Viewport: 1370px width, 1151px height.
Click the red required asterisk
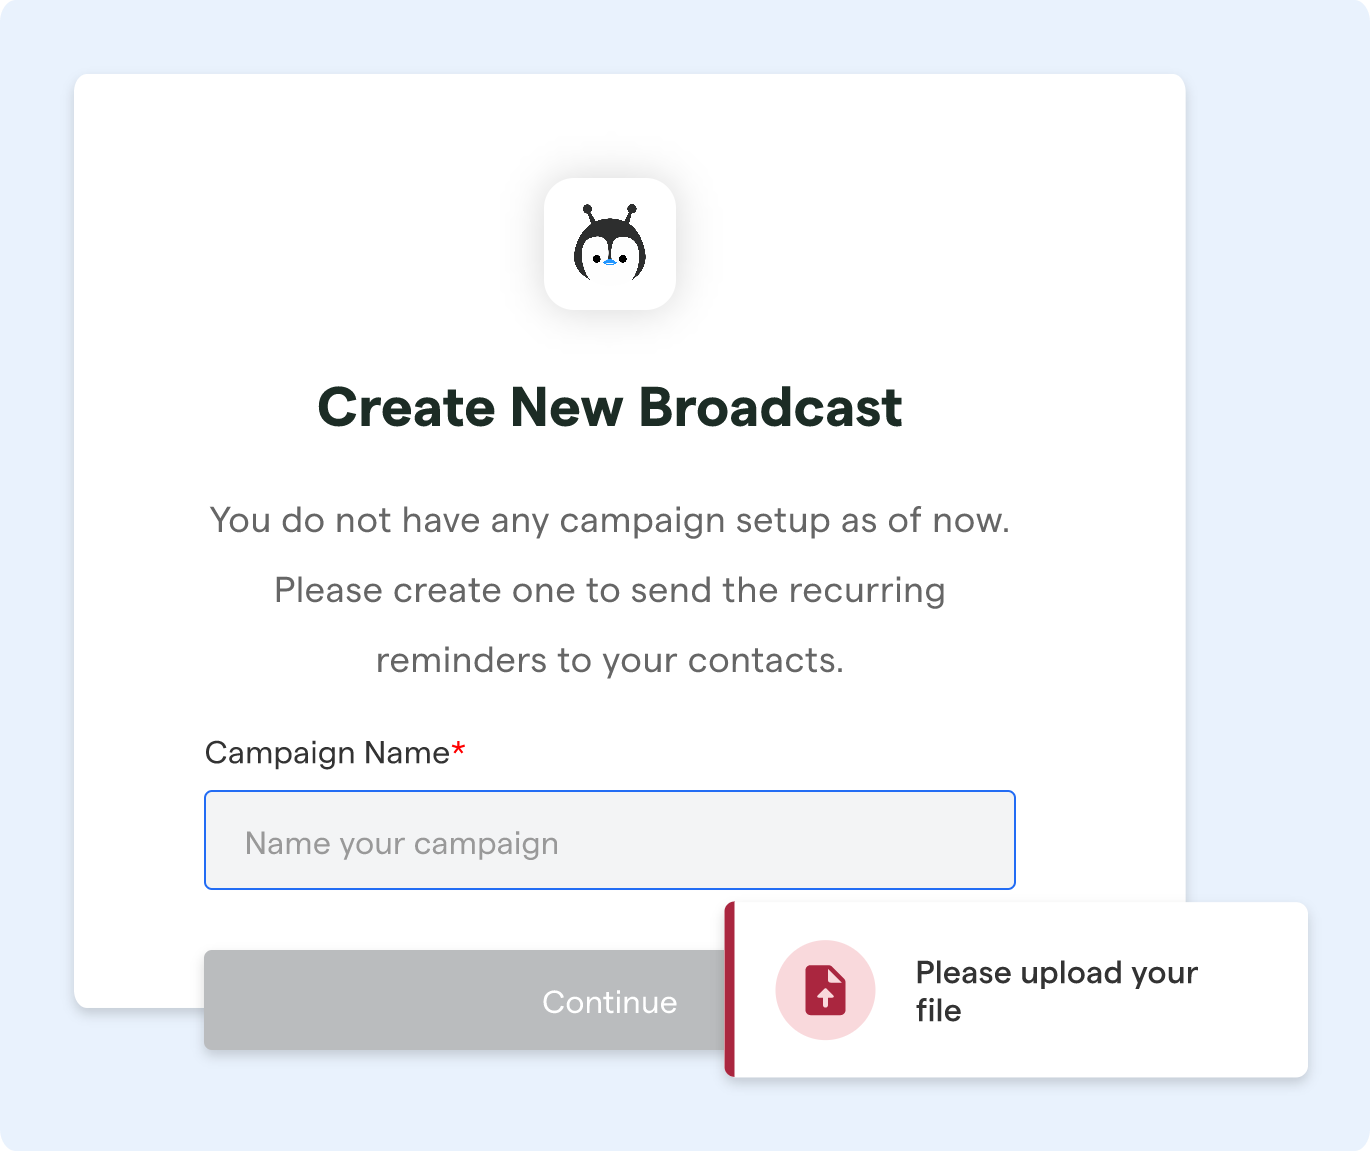click(x=458, y=749)
